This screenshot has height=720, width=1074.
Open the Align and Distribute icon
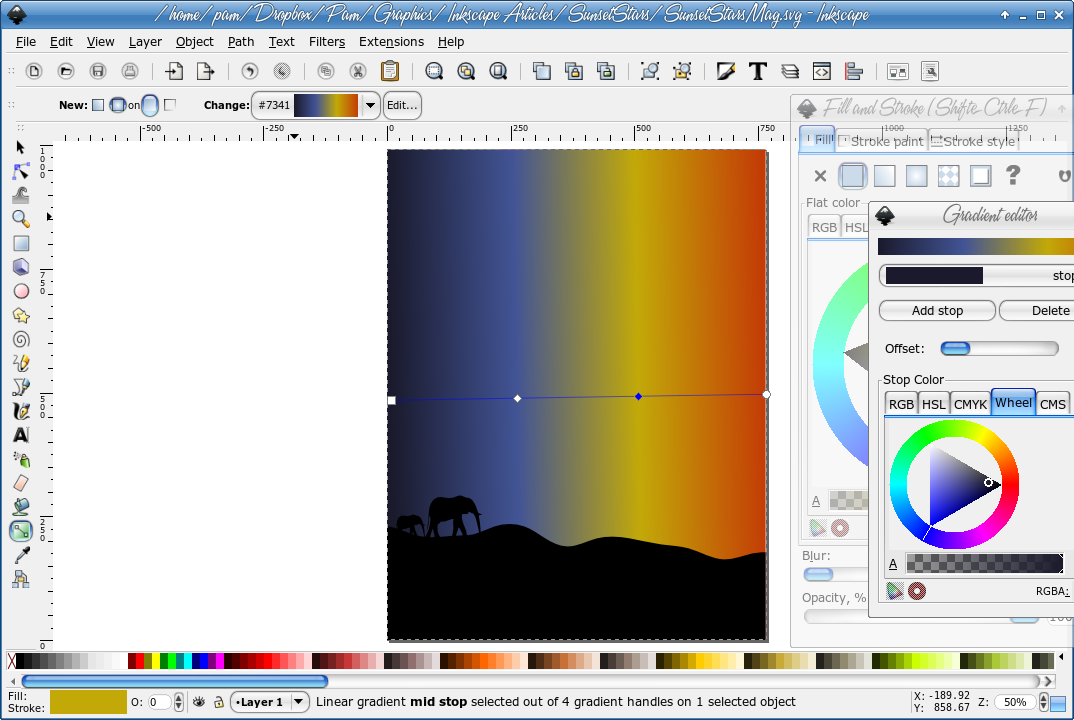(x=853, y=71)
